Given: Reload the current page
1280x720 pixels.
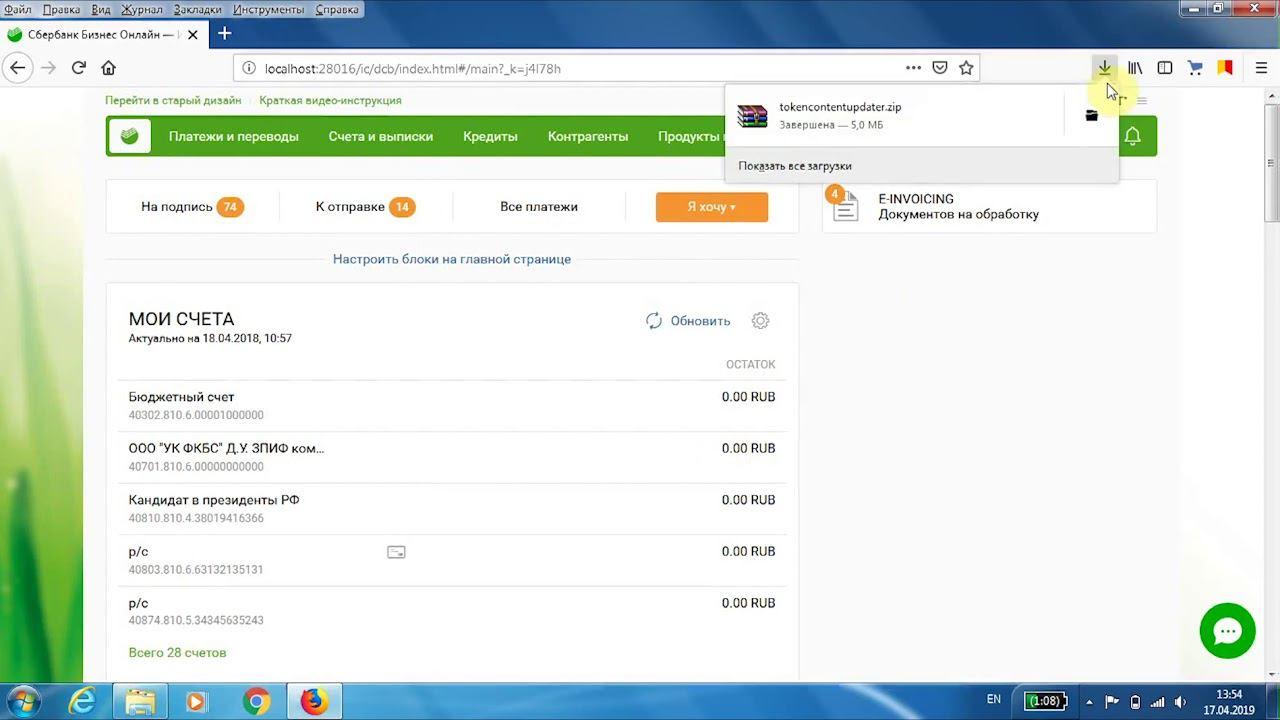Looking at the screenshot, I should pyautogui.click(x=79, y=68).
